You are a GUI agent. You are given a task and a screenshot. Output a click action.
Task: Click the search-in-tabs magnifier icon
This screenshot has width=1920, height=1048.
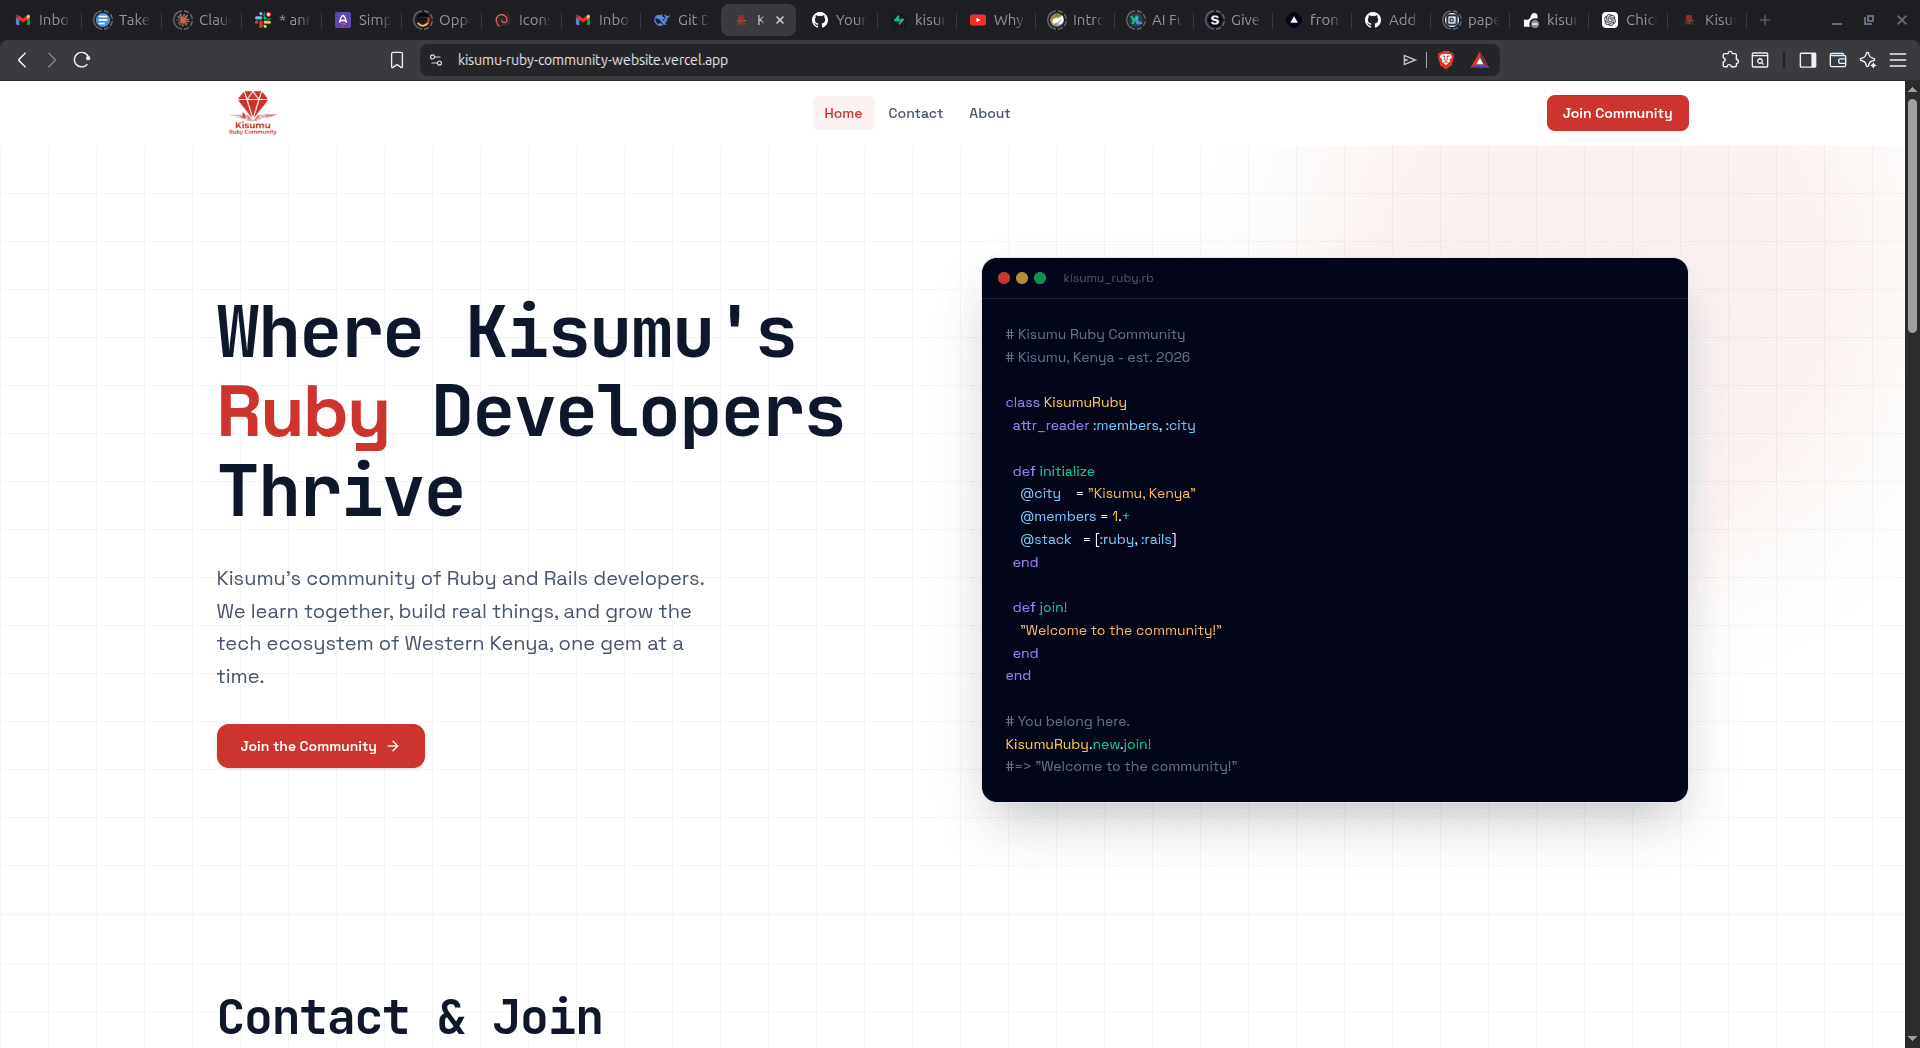[1761, 60]
